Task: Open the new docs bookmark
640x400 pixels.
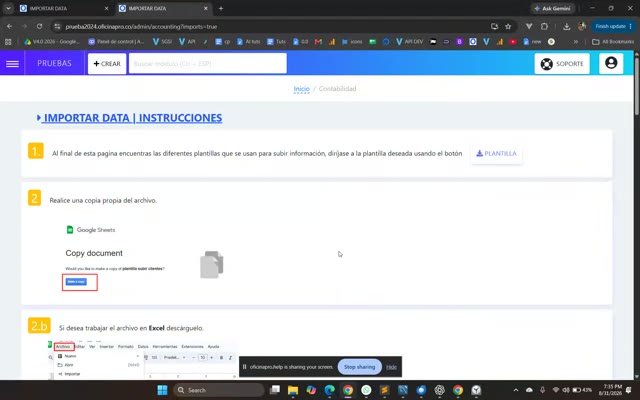Action: [532, 42]
